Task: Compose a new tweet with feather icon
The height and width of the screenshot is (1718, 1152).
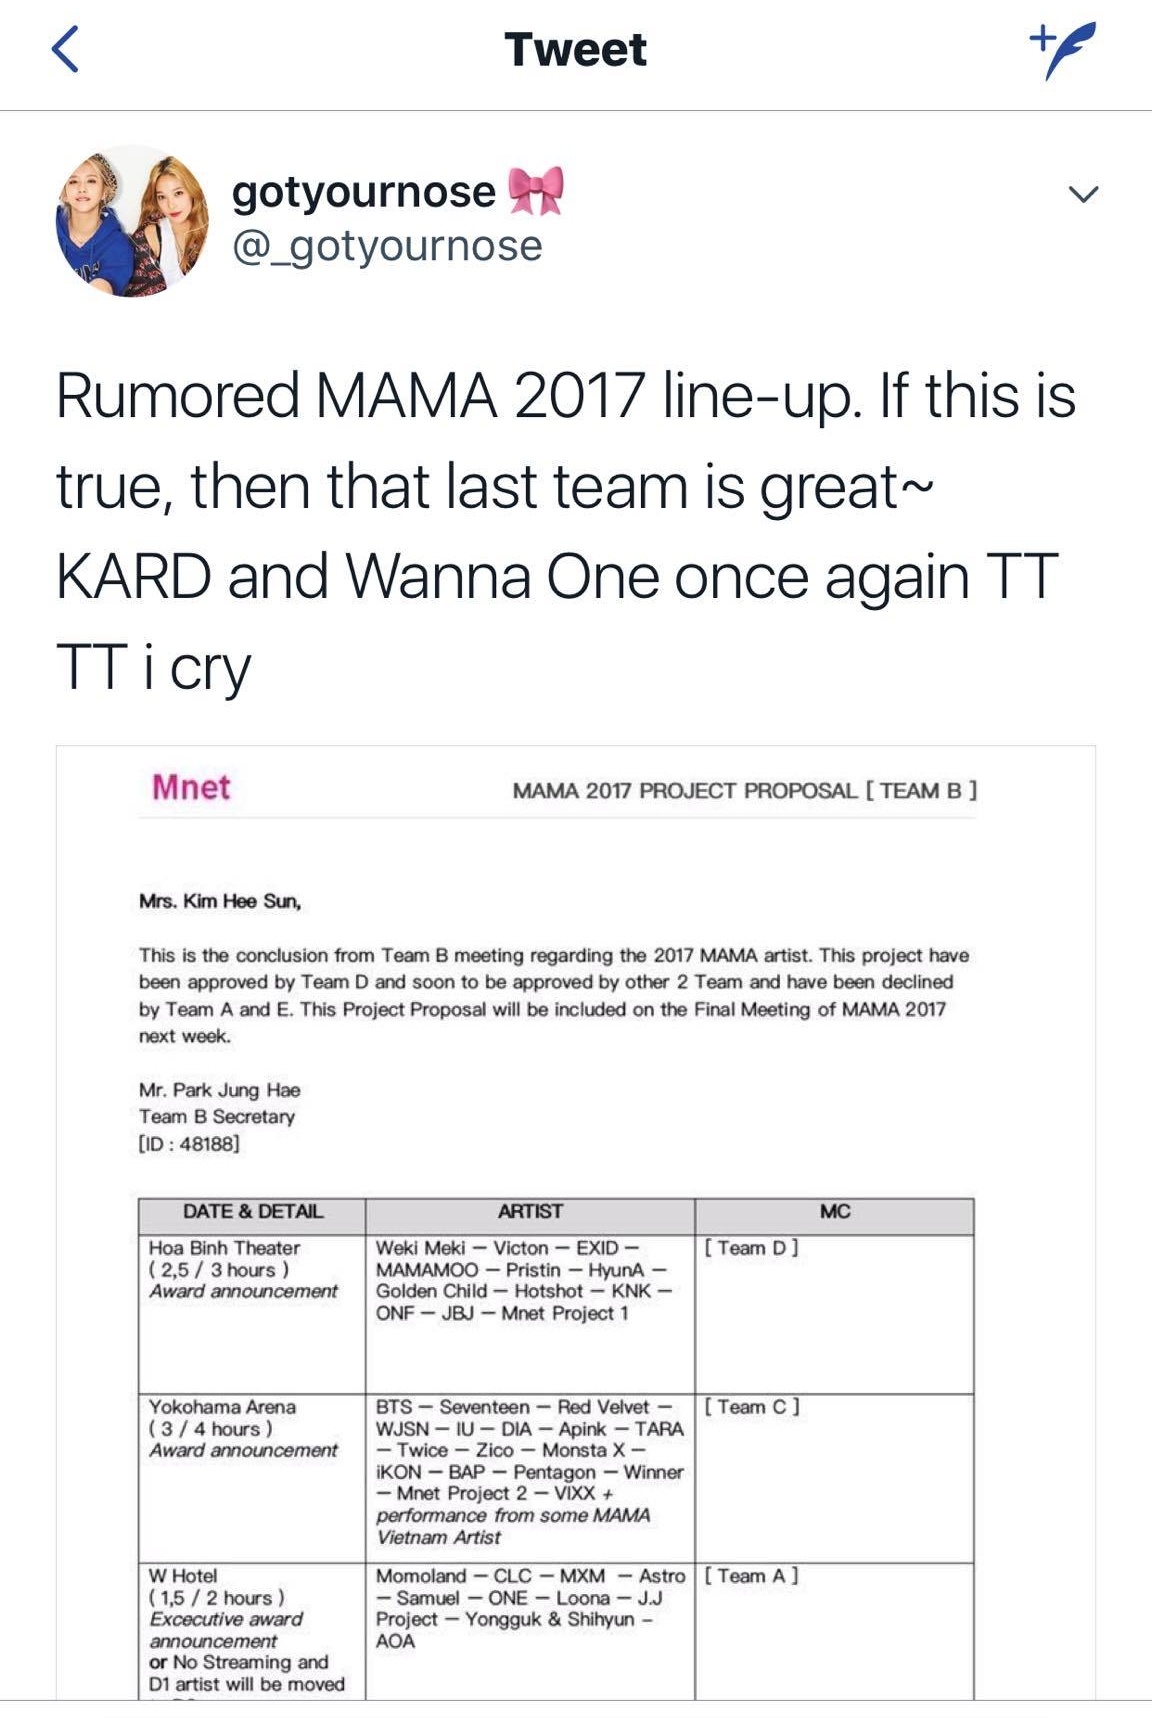Action: tap(1063, 49)
